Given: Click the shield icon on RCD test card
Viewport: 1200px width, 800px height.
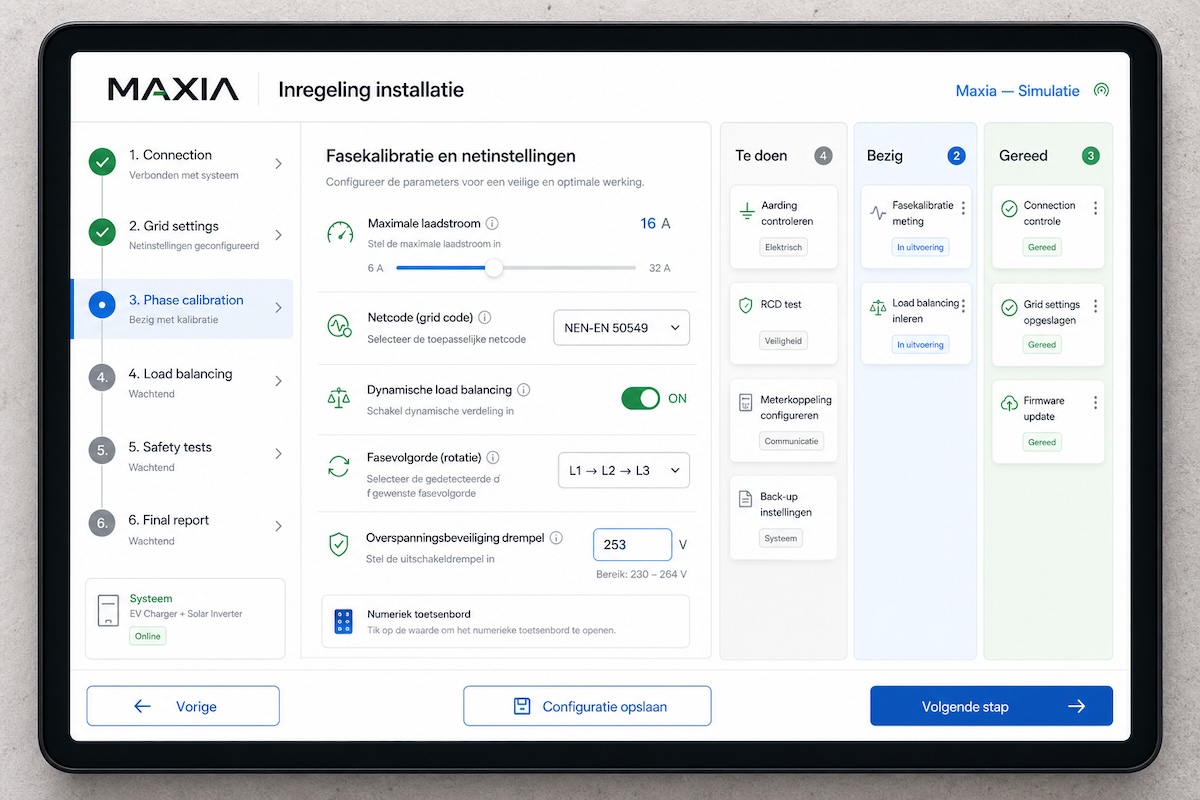Looking at the screenshot, I should click(745, 306).
